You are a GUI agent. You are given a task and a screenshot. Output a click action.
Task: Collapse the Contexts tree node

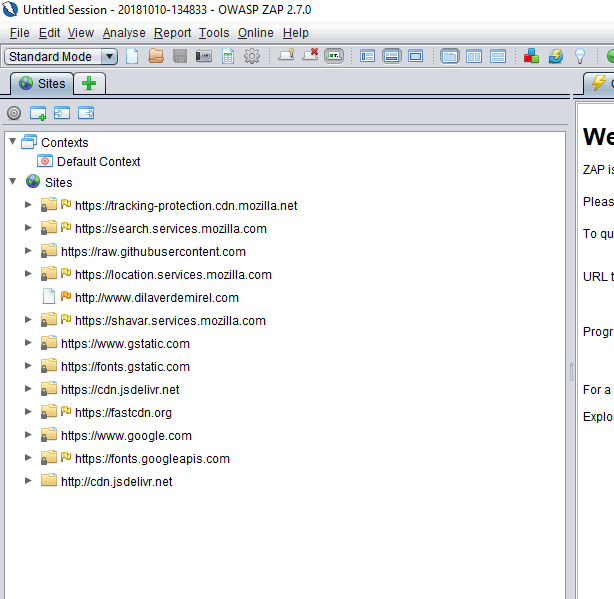click(13, 141)
